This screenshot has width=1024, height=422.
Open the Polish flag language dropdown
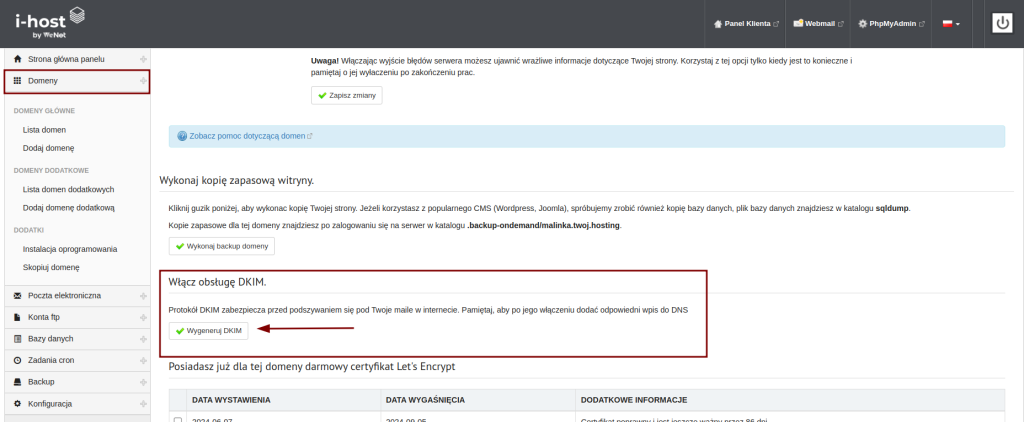[x=951, y=24]
